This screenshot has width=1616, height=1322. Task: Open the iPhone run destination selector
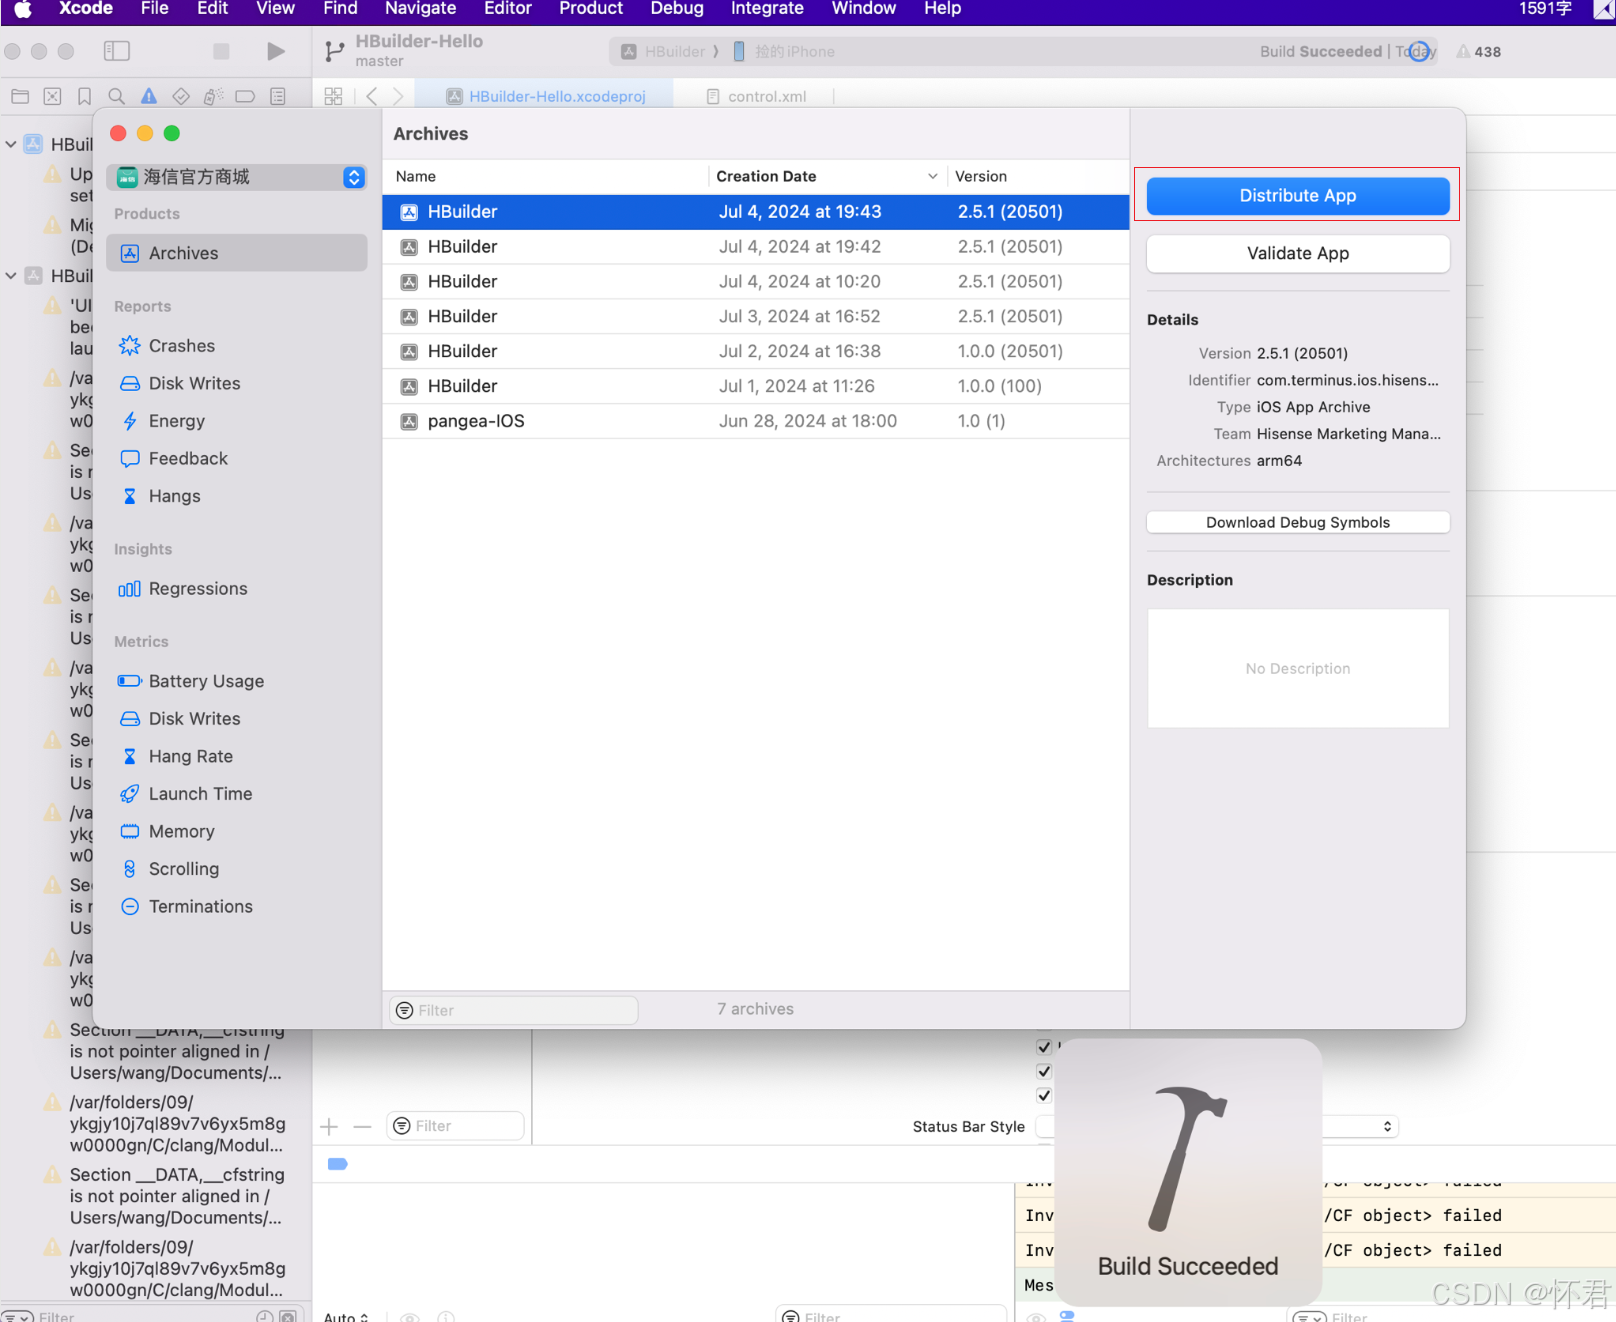click(784, 52)
